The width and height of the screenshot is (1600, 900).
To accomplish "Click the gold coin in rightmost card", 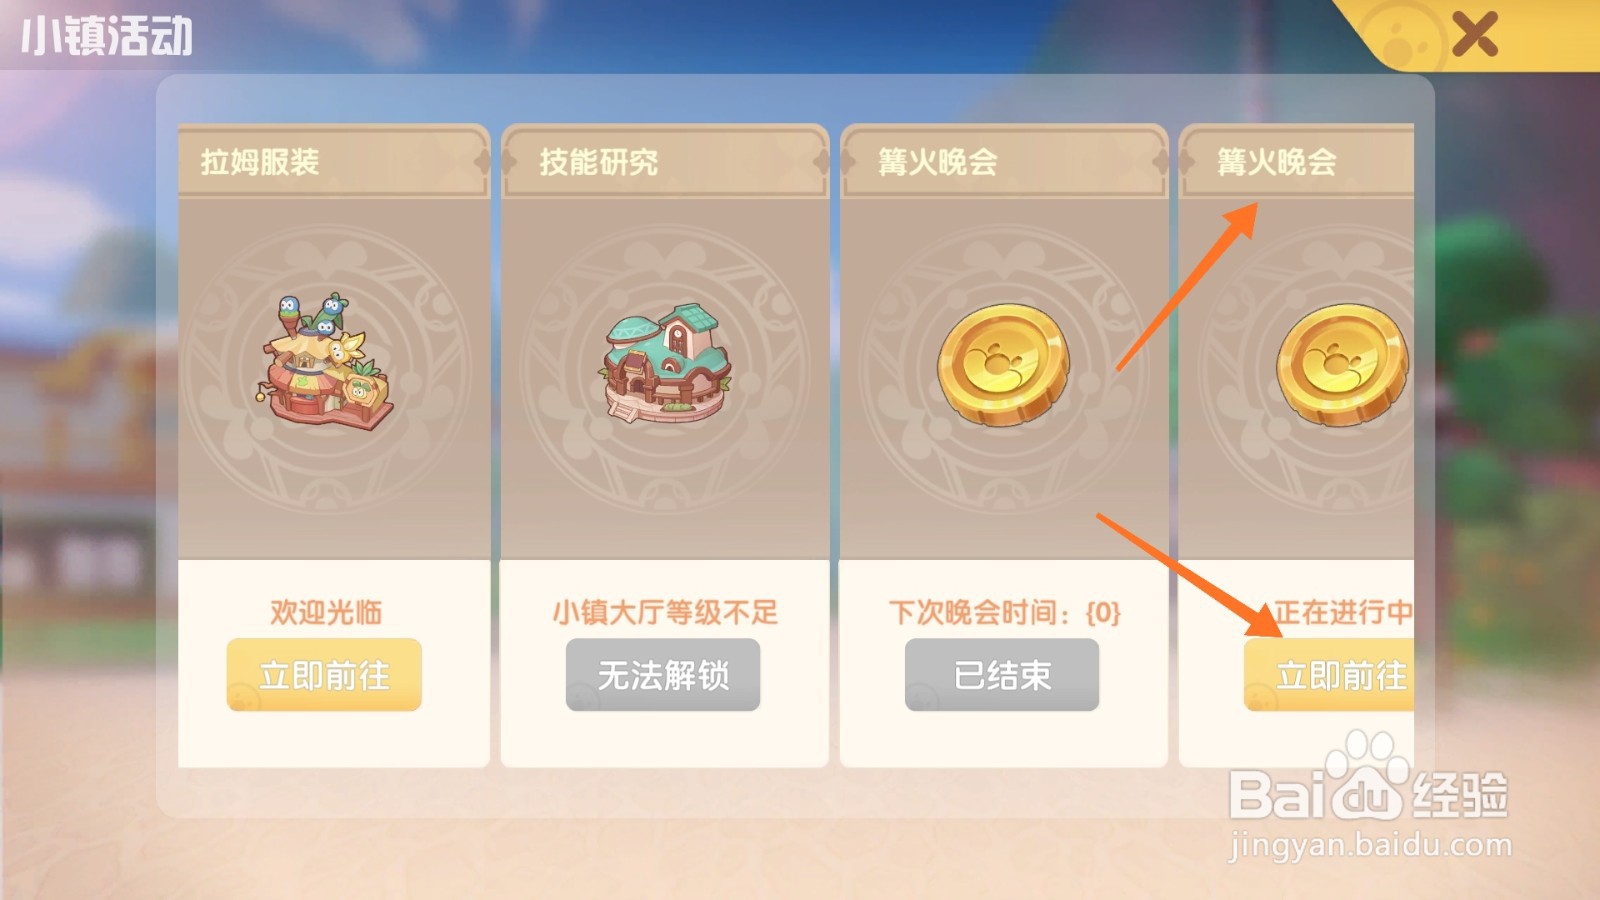I will click(1342, 365).
